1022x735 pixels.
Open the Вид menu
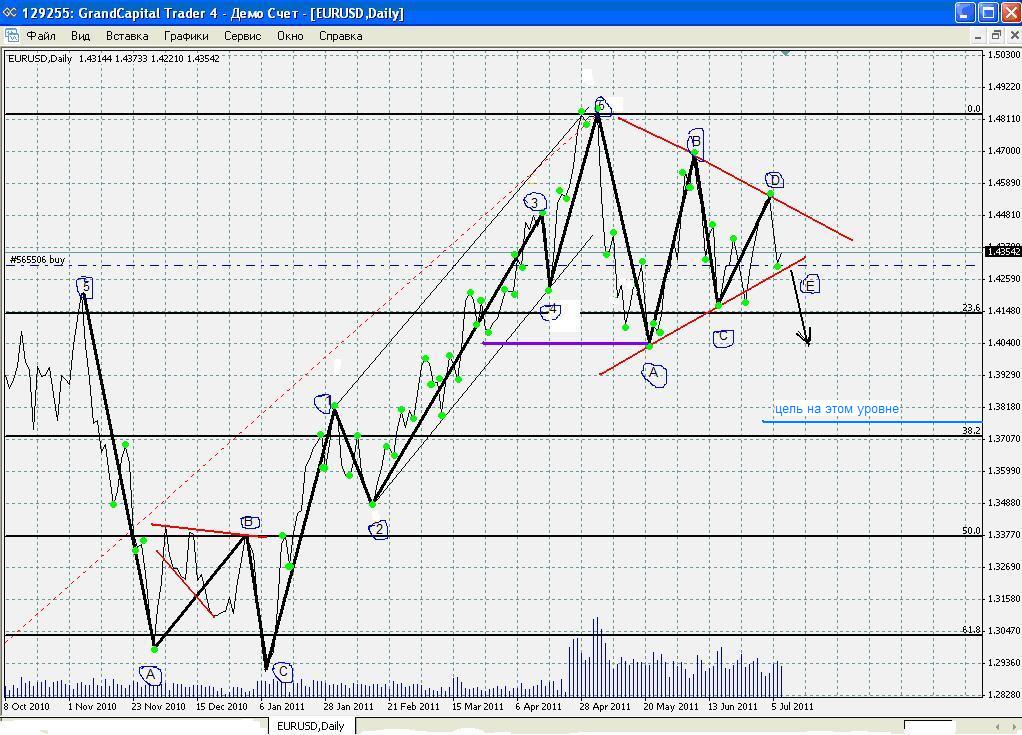pos(80,36)
